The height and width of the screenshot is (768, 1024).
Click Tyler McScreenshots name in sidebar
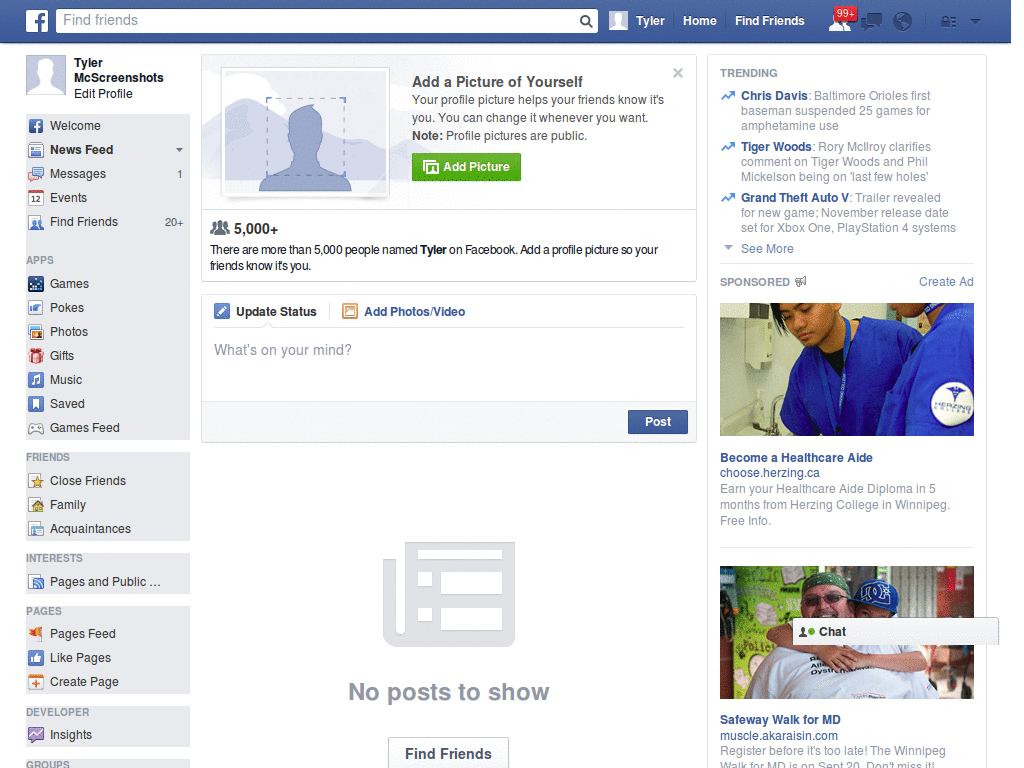[119, 71]
